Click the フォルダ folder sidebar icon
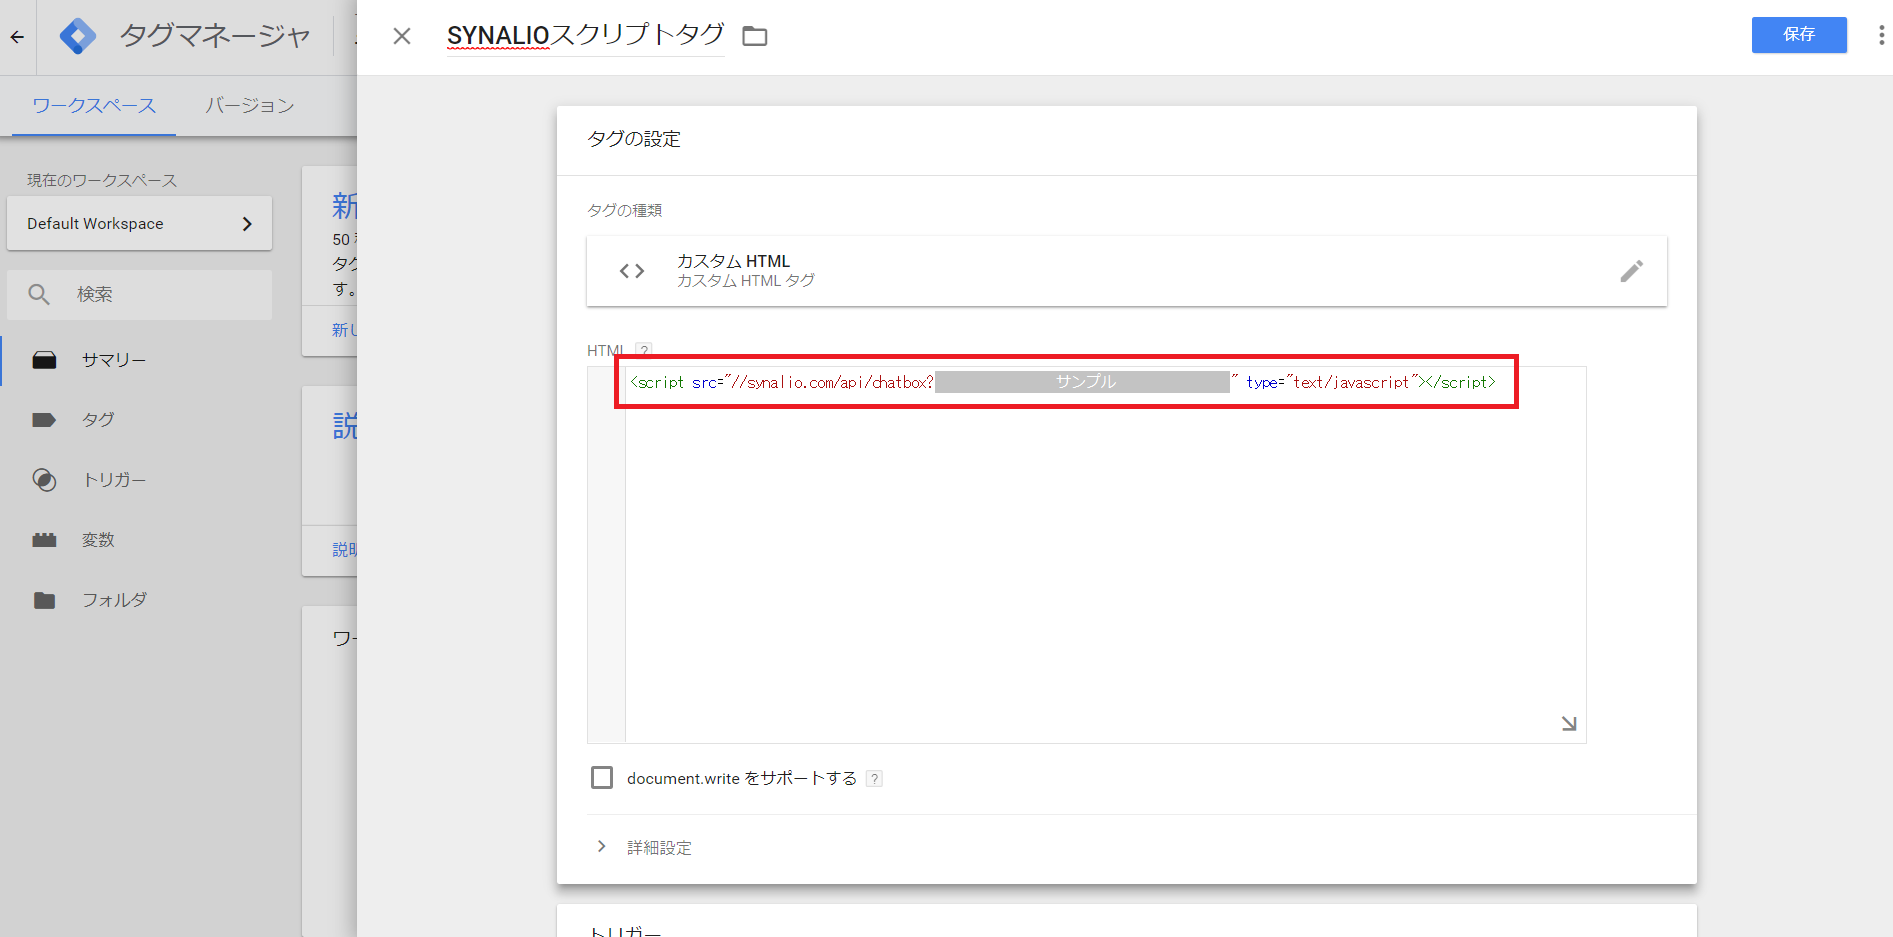 44,600
